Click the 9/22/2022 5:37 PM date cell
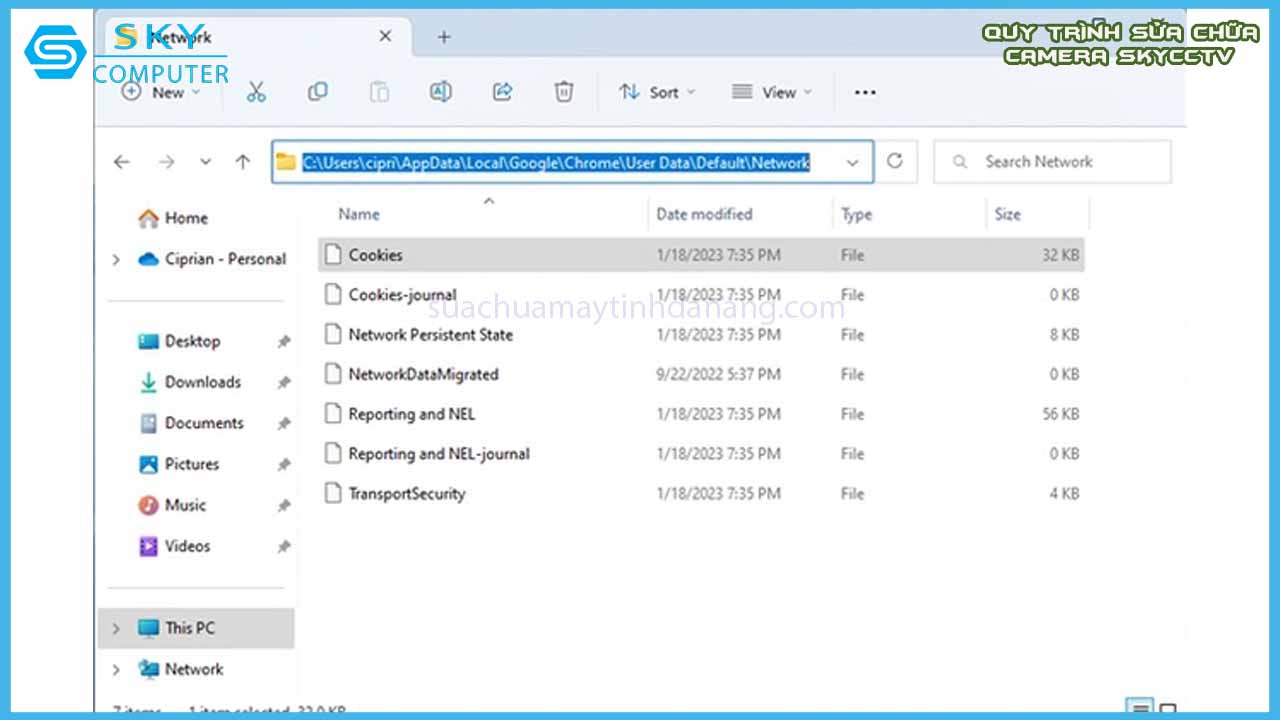The image size is (1280, 720). coord(718,374)
